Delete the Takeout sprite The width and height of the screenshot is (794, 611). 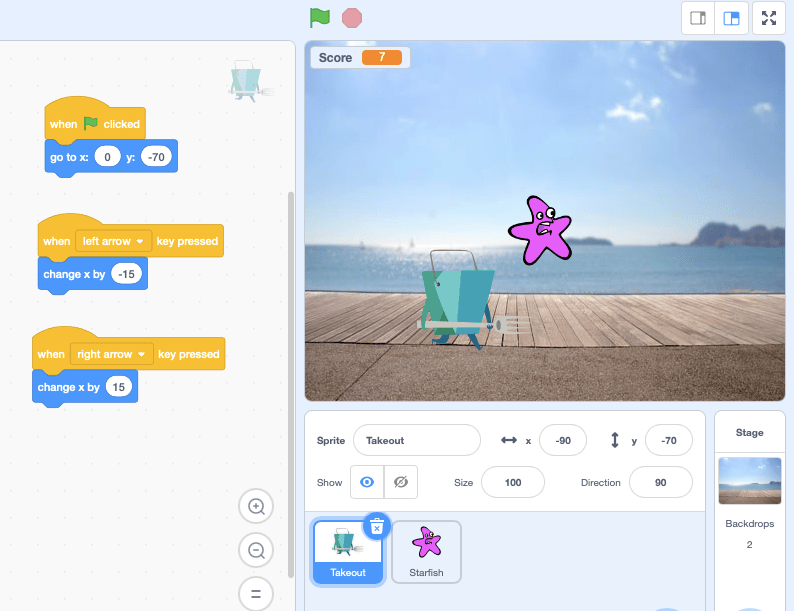coord(376,526)
